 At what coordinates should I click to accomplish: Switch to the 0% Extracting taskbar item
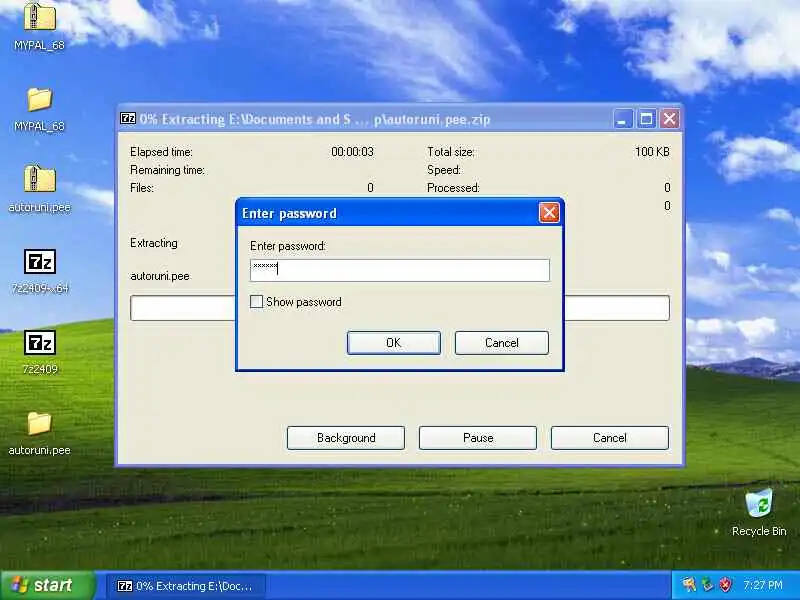185,586
